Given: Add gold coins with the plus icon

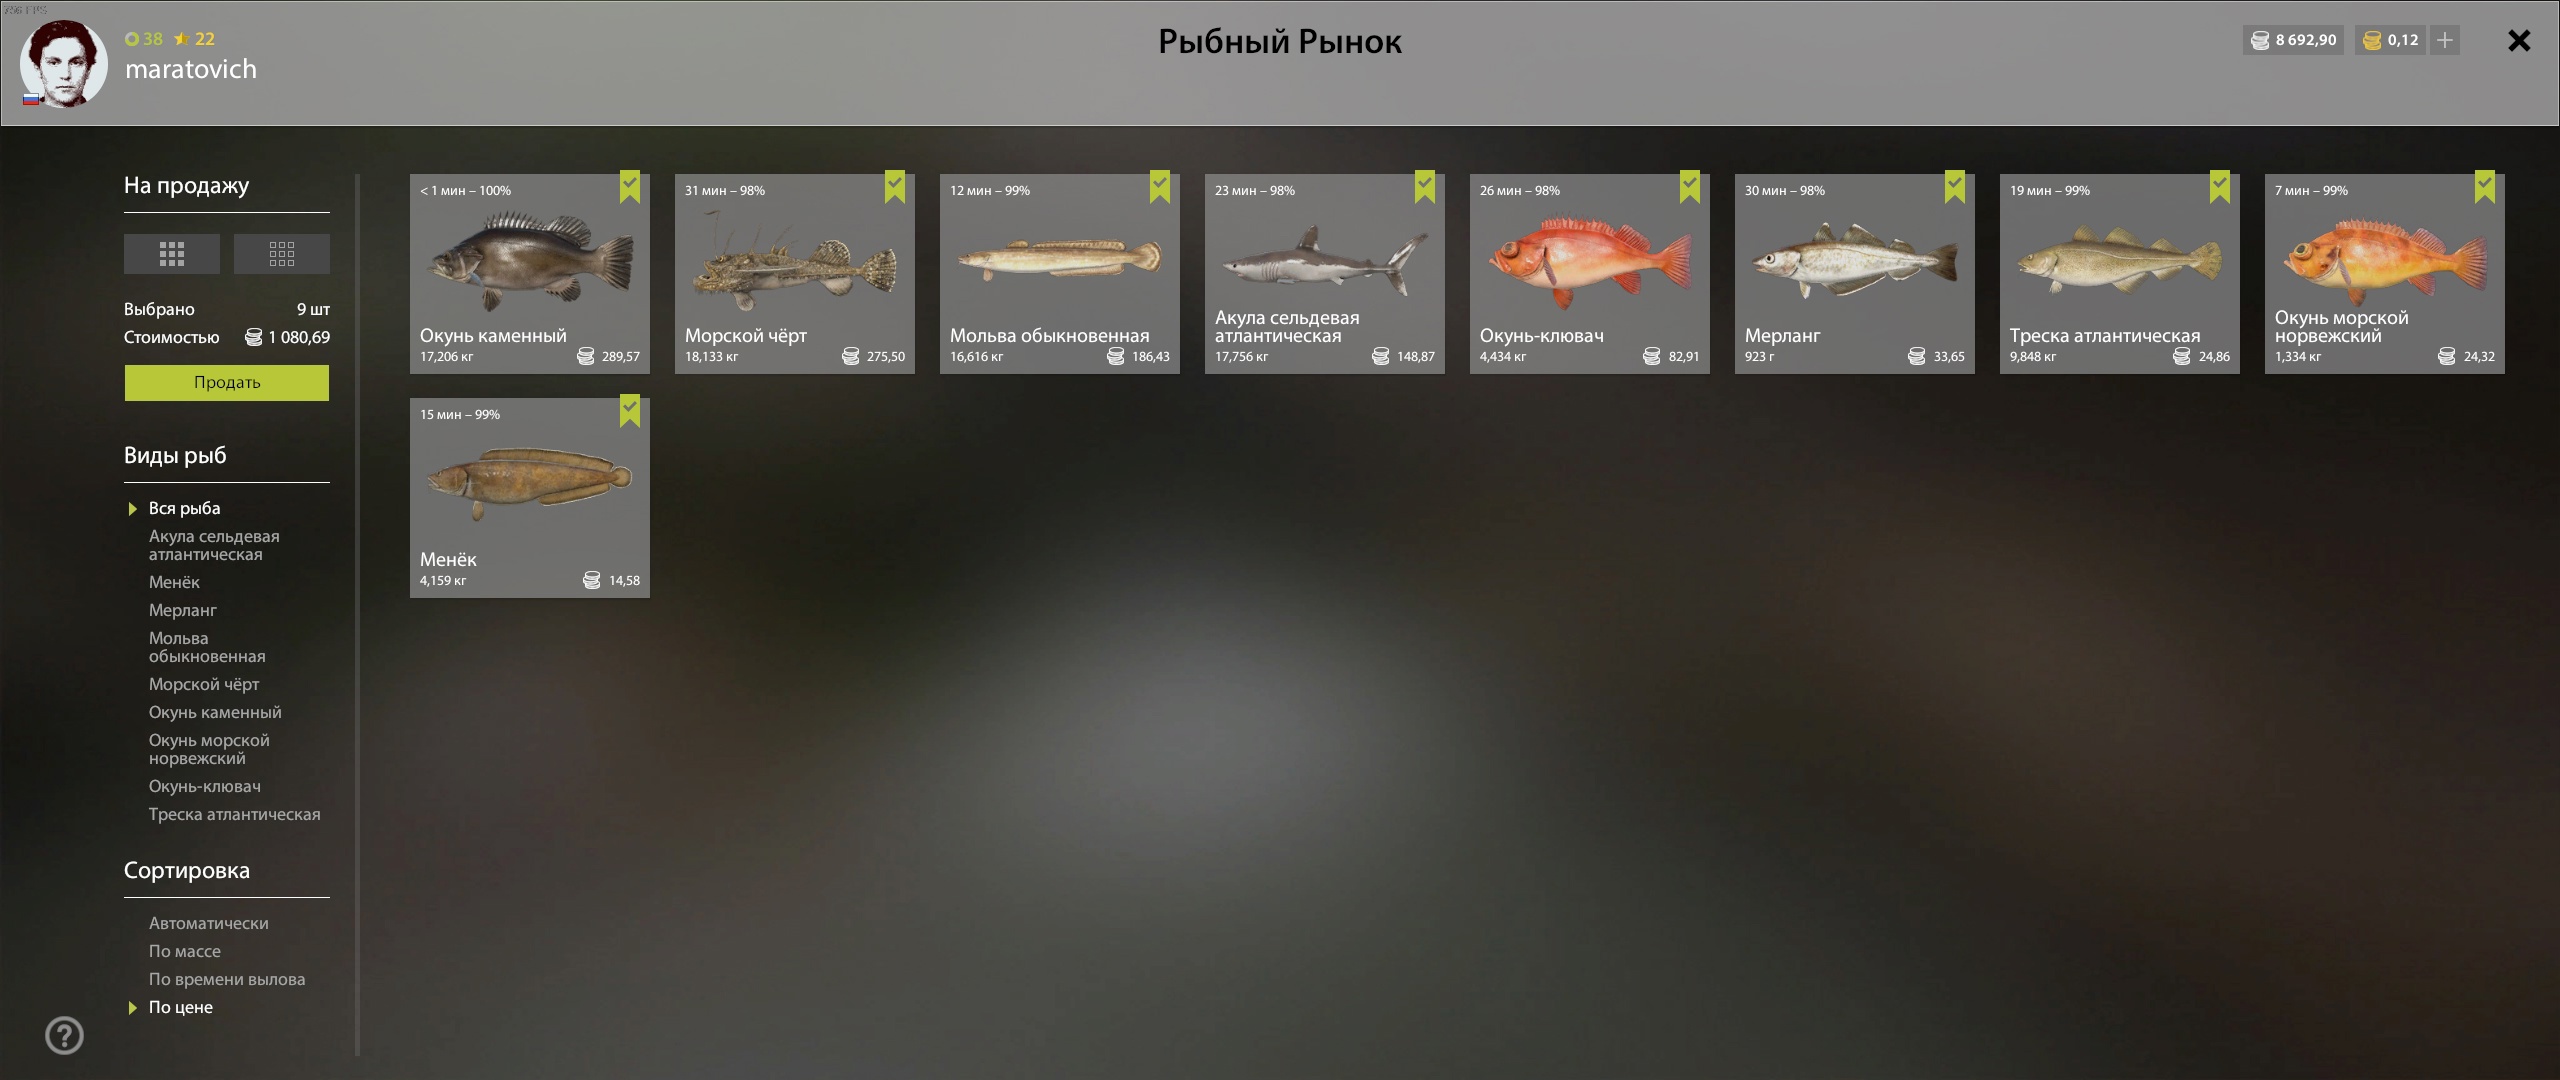Looking at the screenshot, I should coord(2445,40).
